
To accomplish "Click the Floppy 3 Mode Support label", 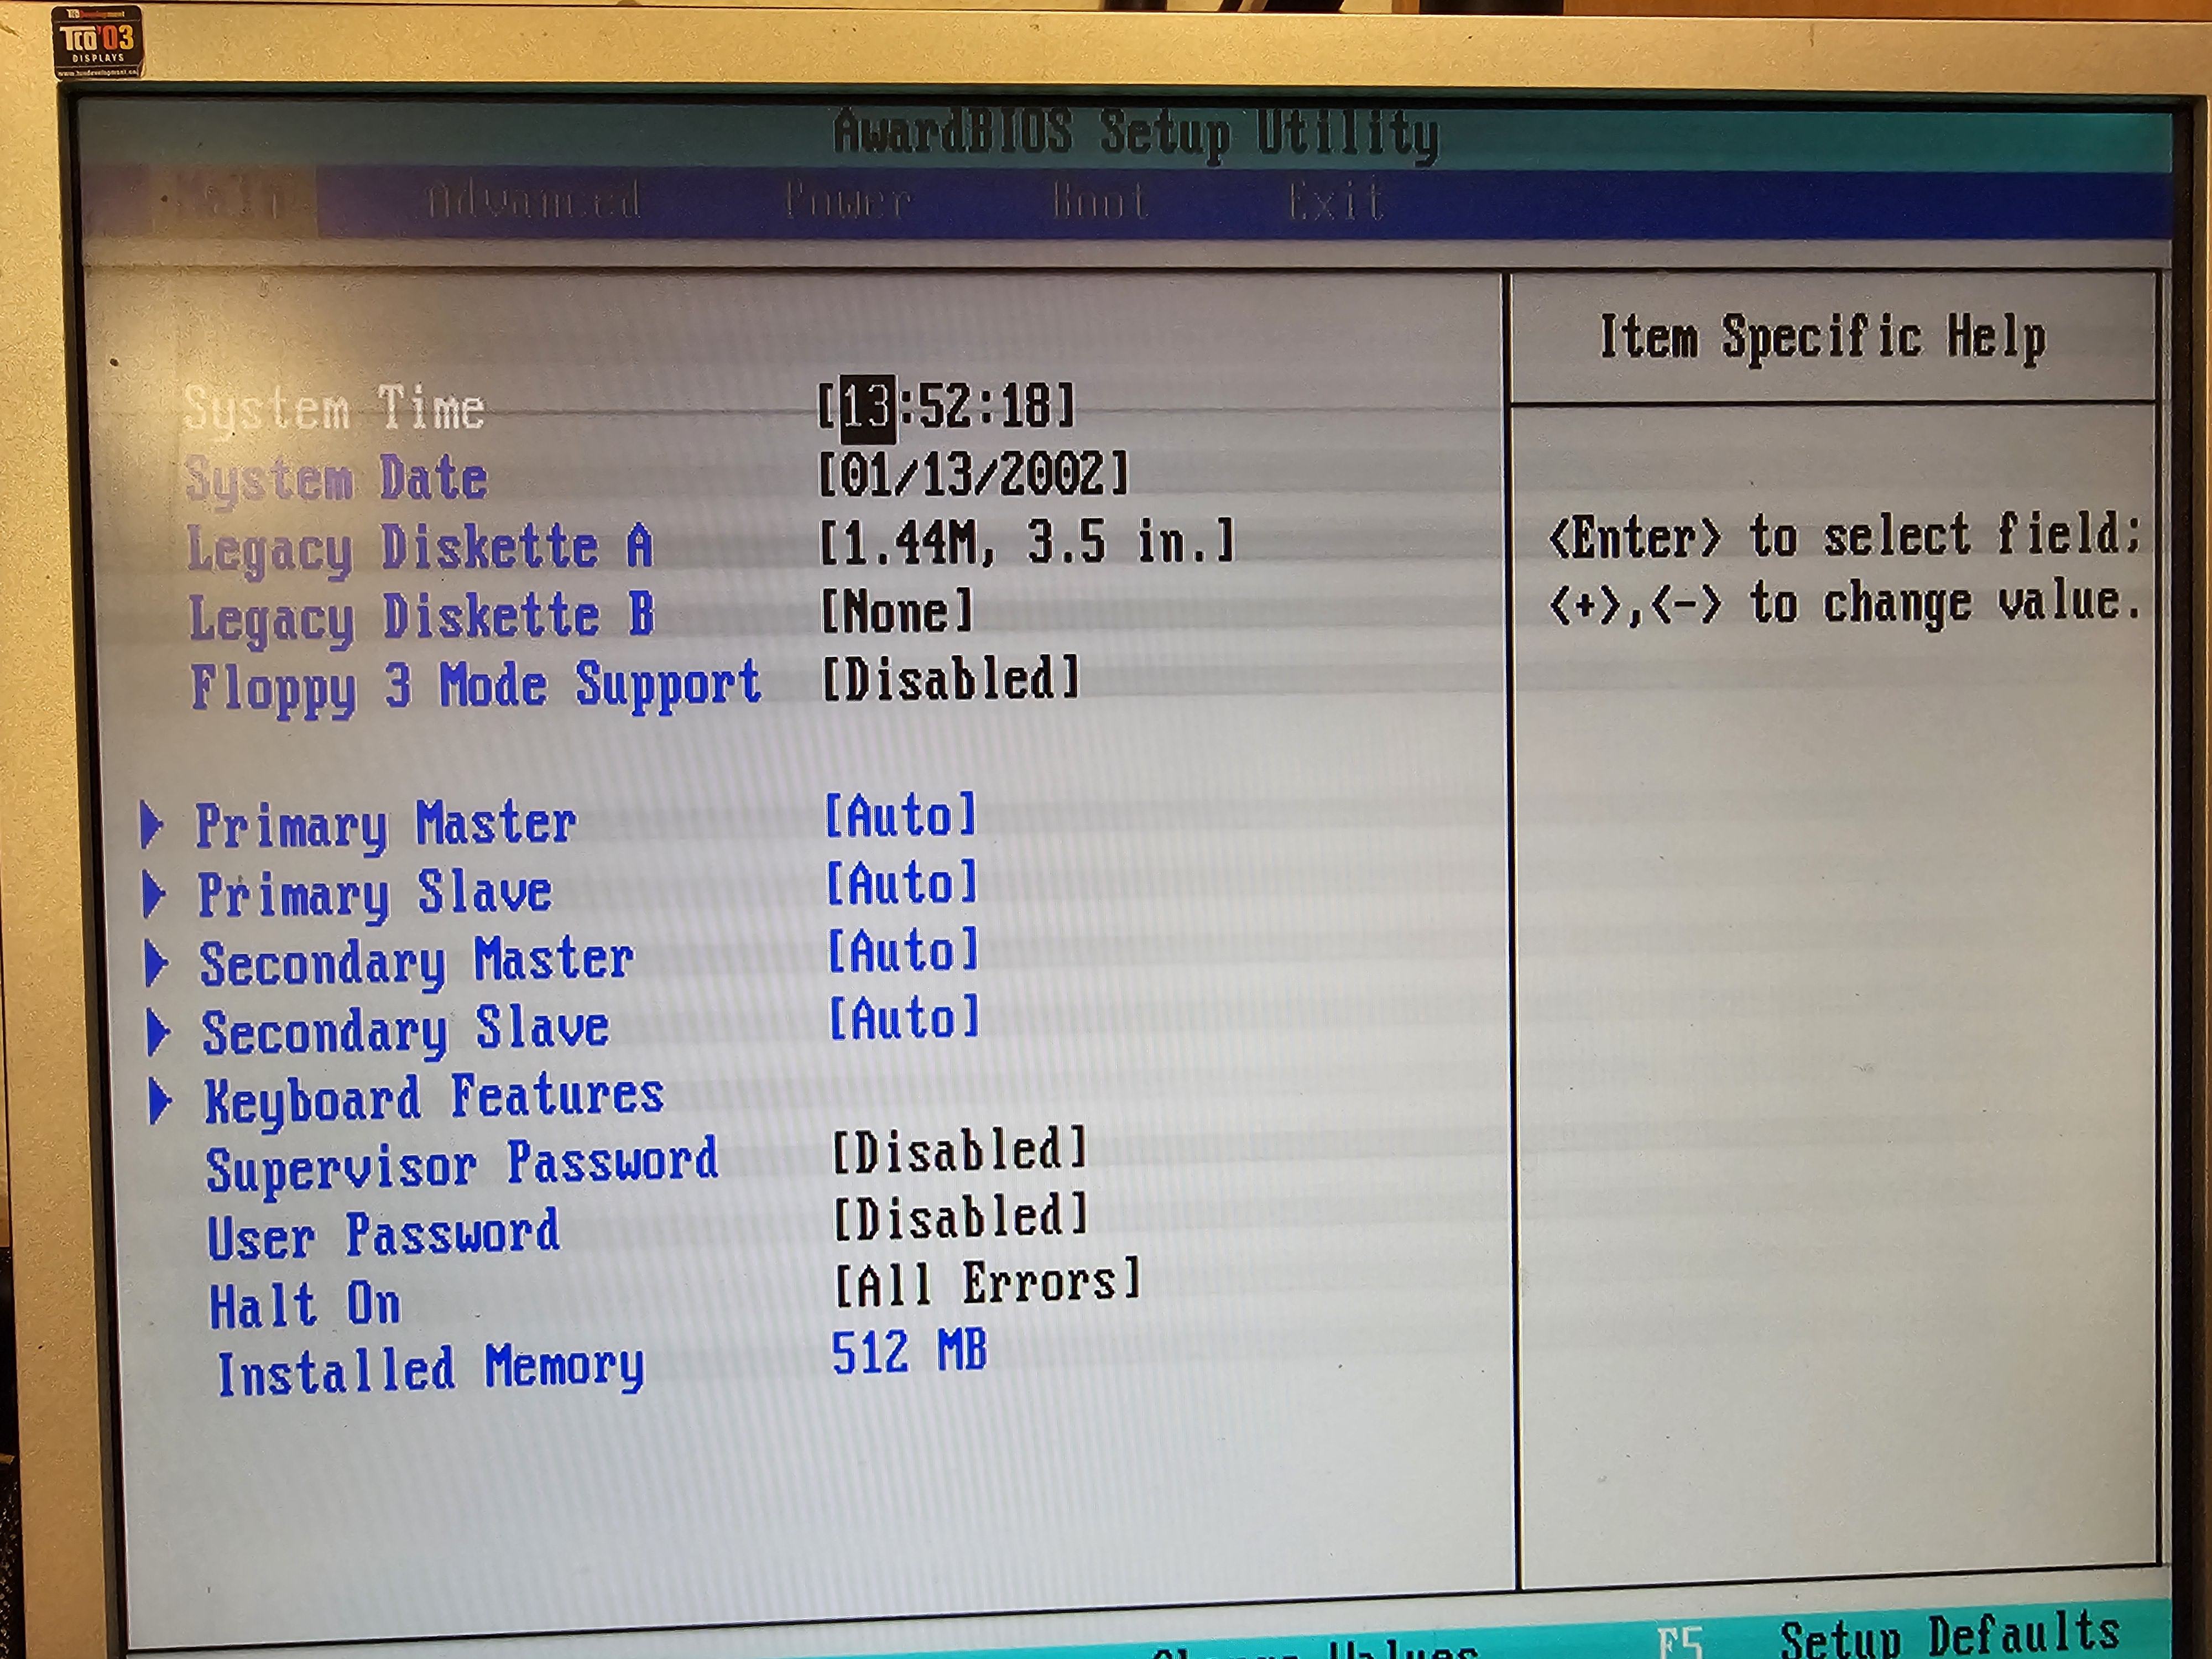I will (476, 687).
